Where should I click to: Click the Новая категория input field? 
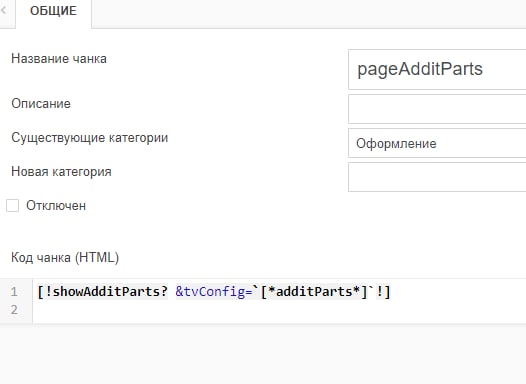click(x=437, y=177)
